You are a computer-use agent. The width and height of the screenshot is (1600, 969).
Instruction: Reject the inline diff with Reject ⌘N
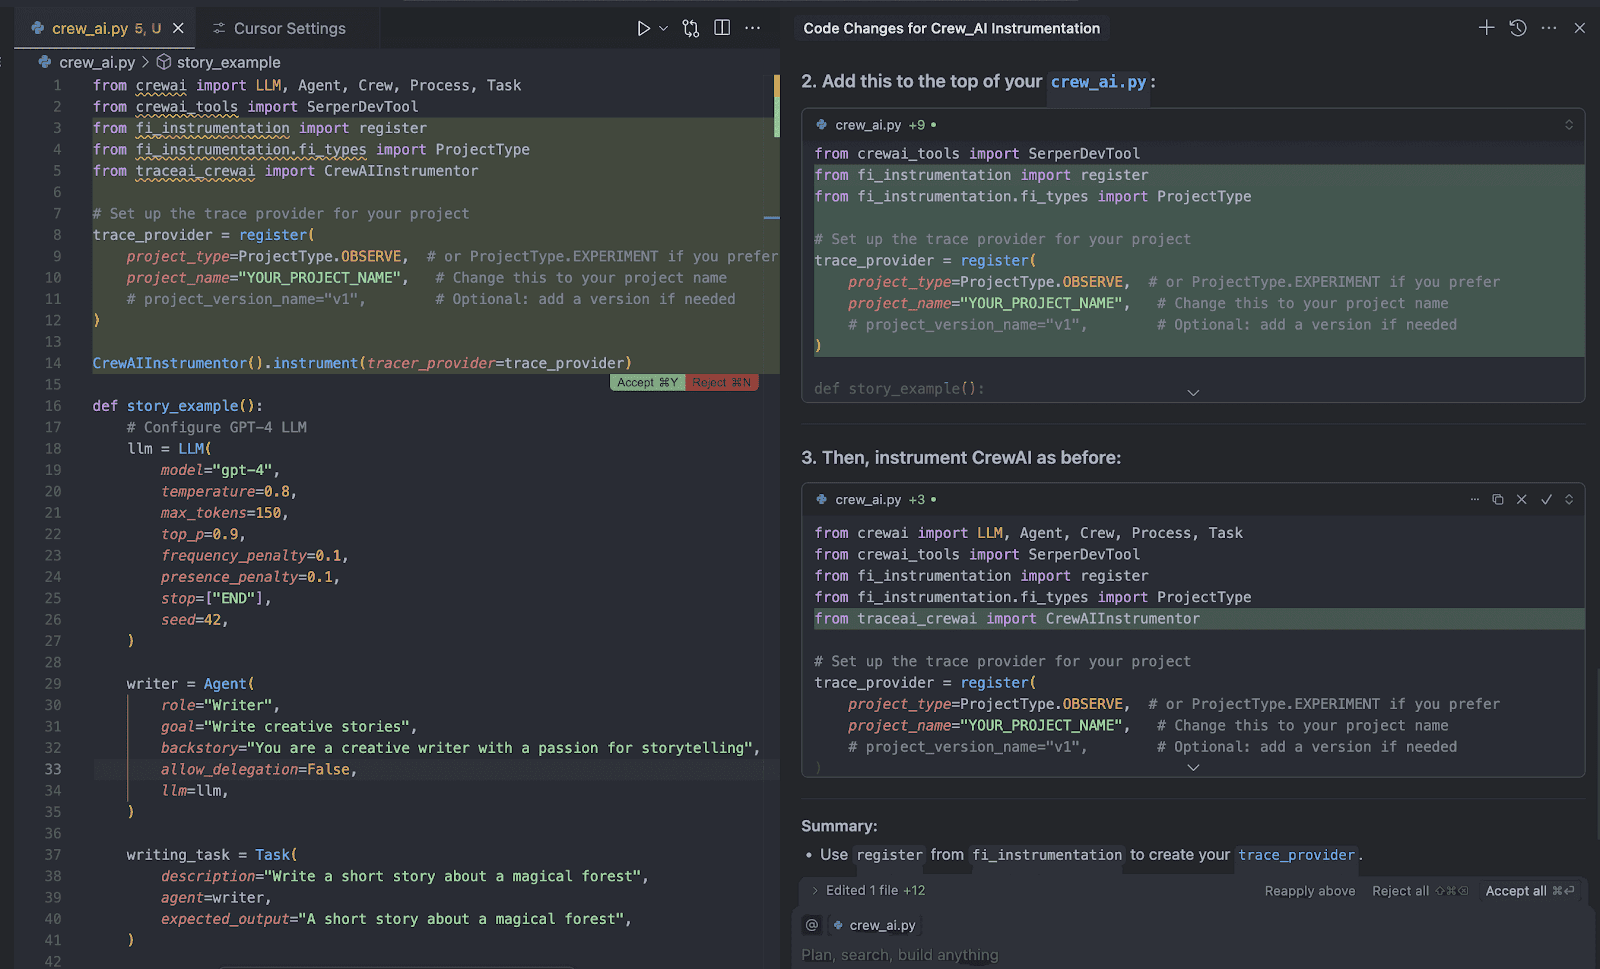721,383
